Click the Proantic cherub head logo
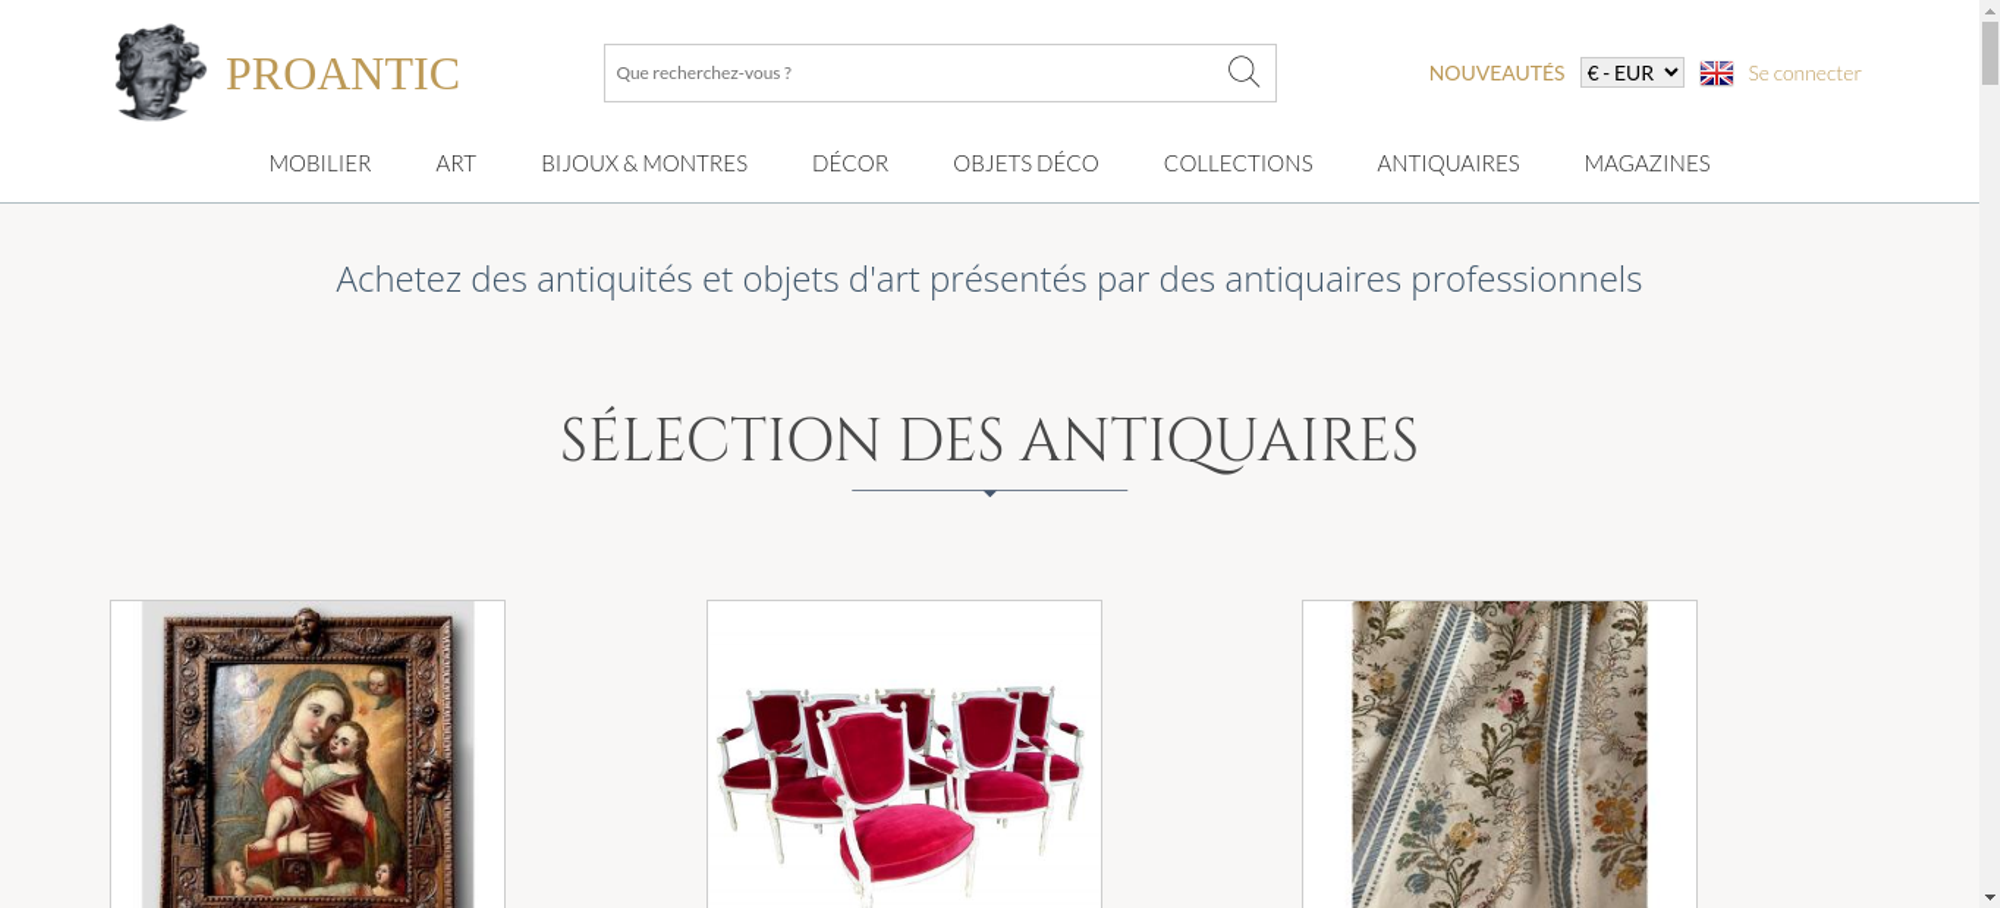Screen dimensions: 2000x908 tap(160, 72)
